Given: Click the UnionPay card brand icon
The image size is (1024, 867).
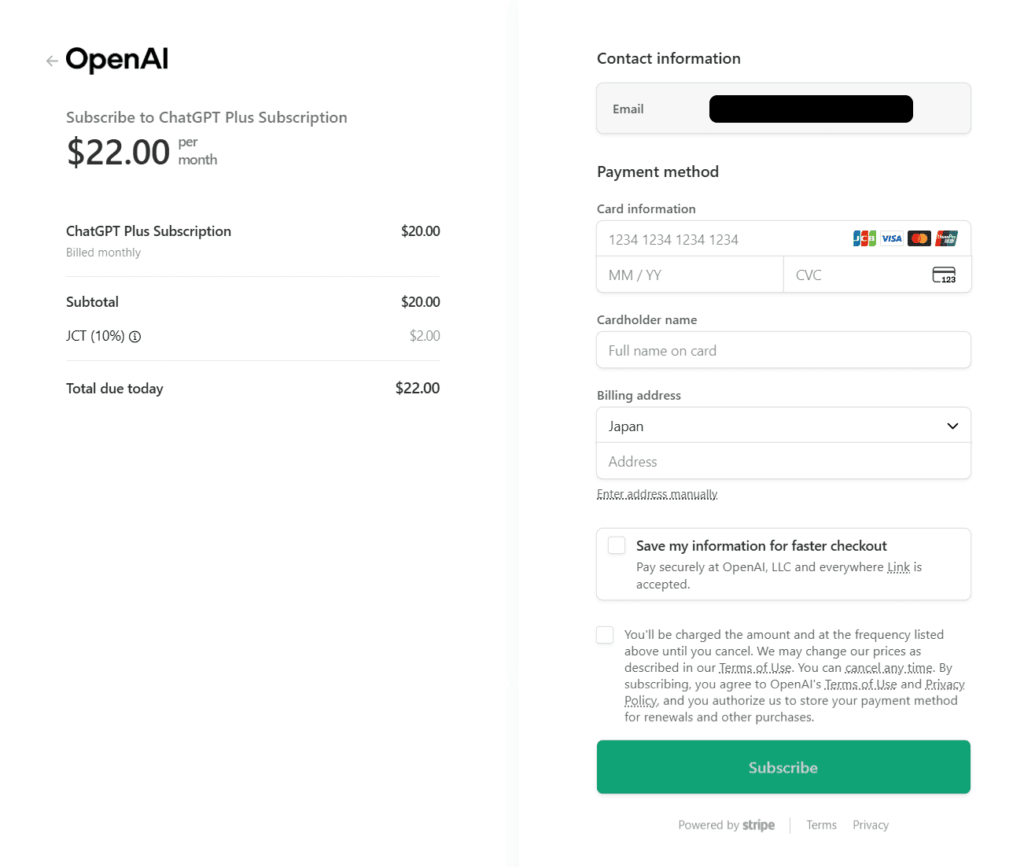Looking at the screenshot, I should click(x=946, y=239).
